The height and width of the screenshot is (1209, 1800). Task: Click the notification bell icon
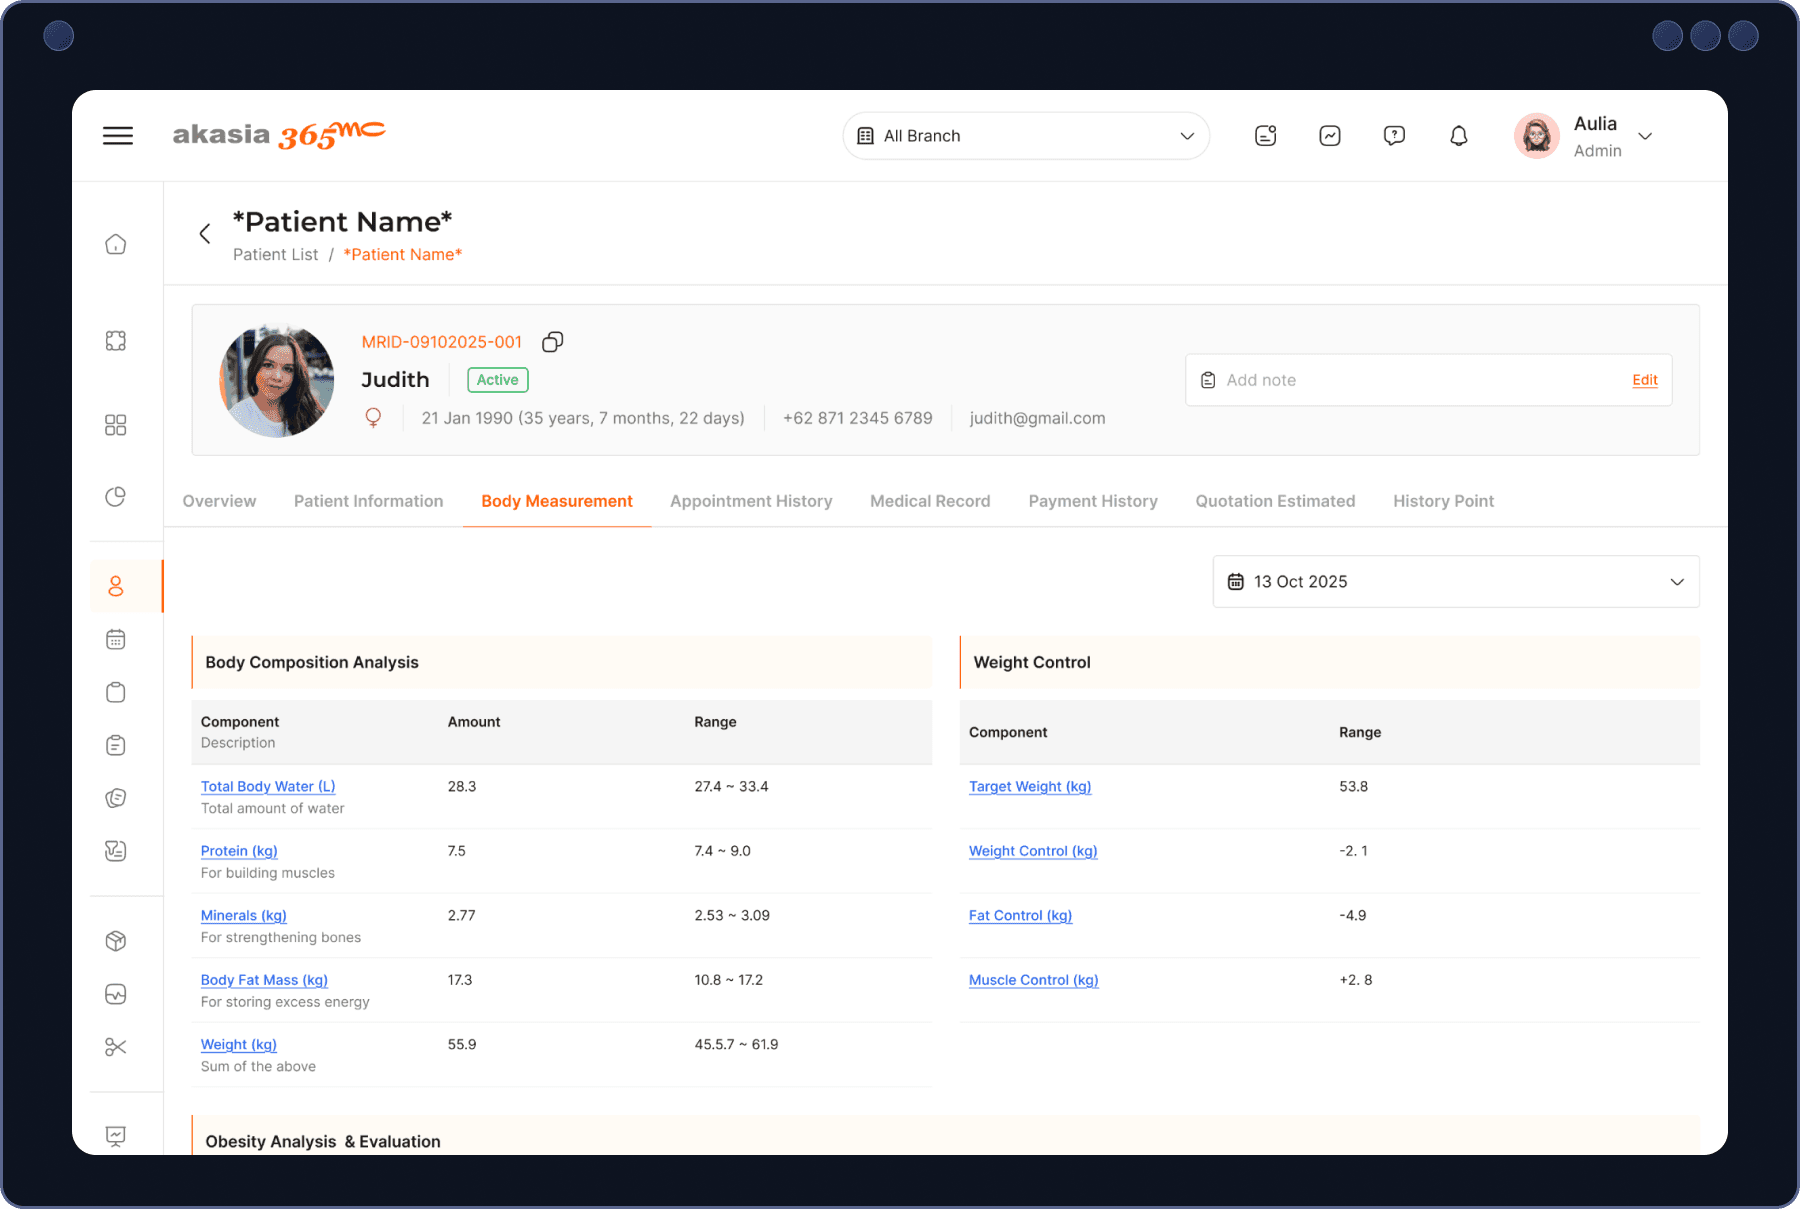pos(1458,136)
